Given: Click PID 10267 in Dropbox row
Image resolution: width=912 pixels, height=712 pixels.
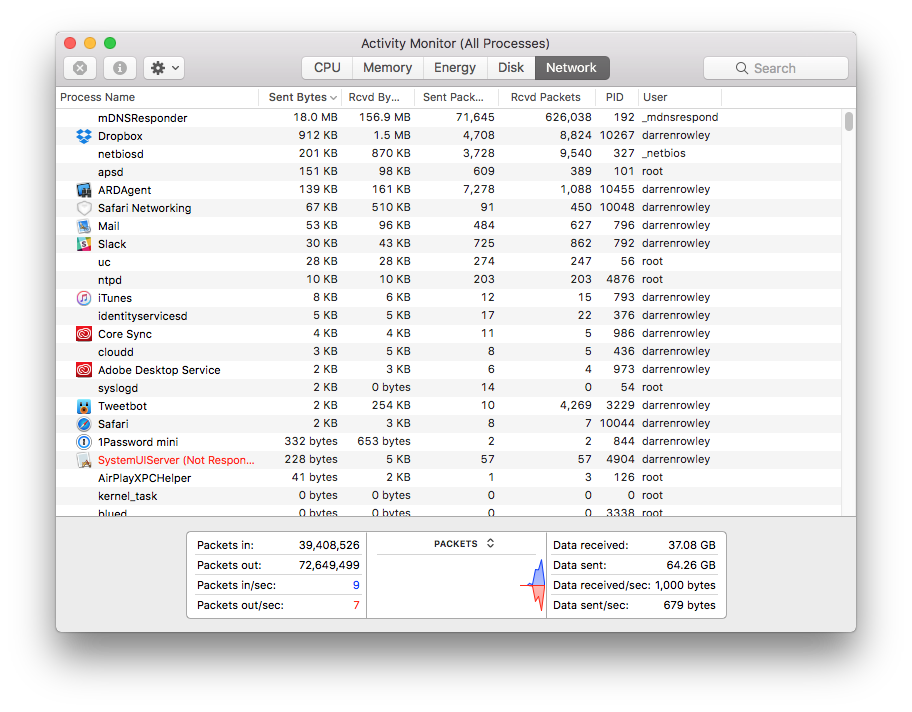Looking at the screenshot, I should 617,136.
